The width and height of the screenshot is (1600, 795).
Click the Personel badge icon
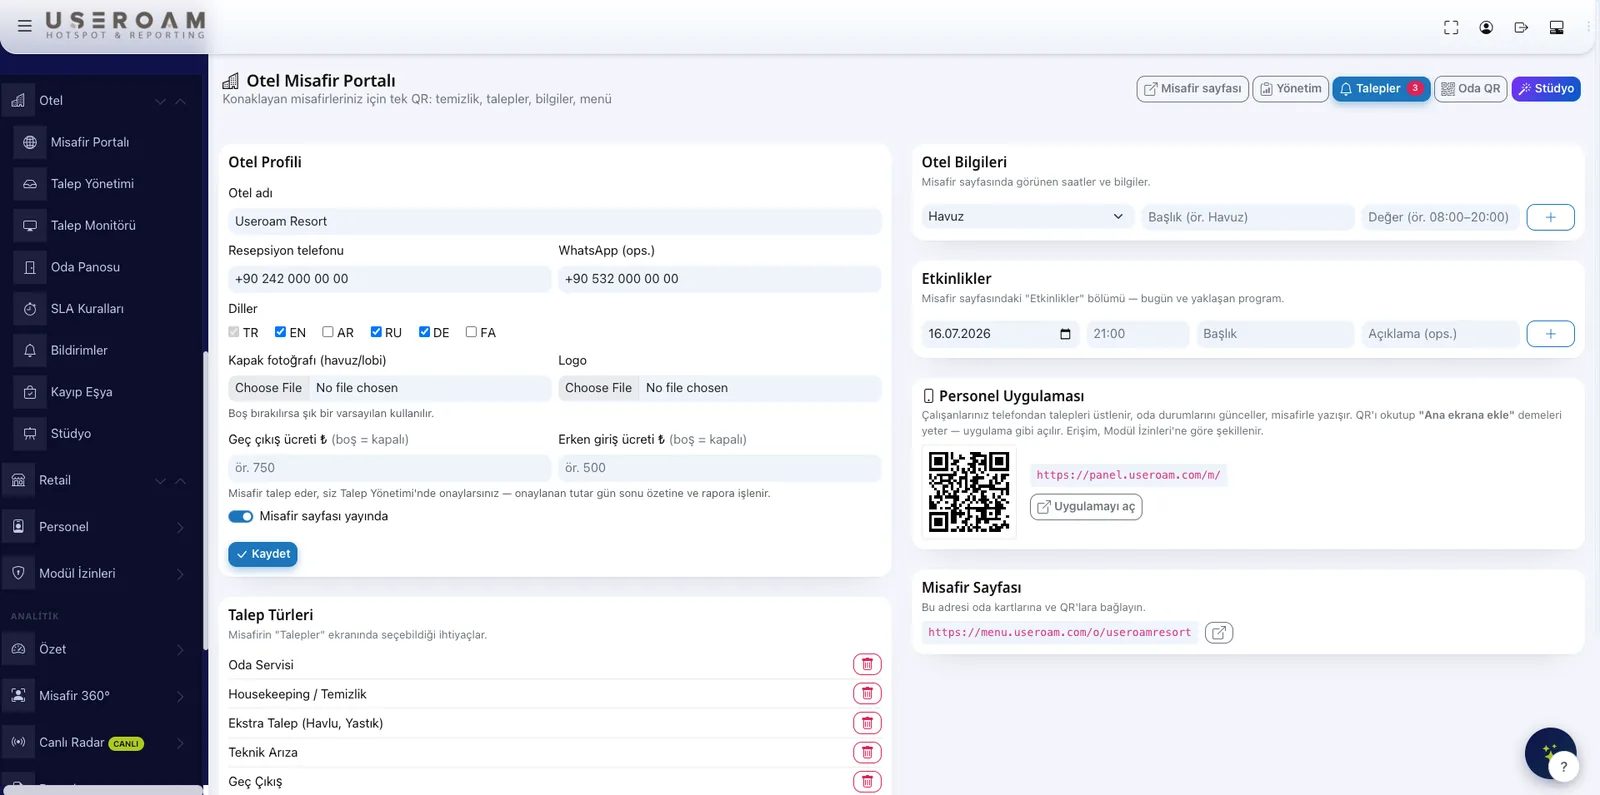(18, 526)
